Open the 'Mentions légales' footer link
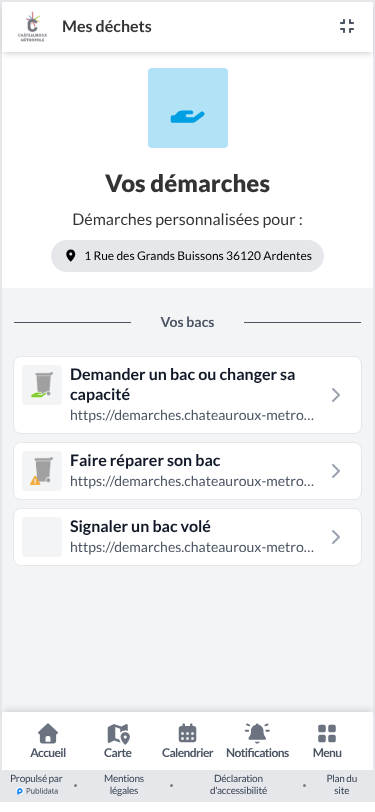The image size is (375, 812). point(124,785)
